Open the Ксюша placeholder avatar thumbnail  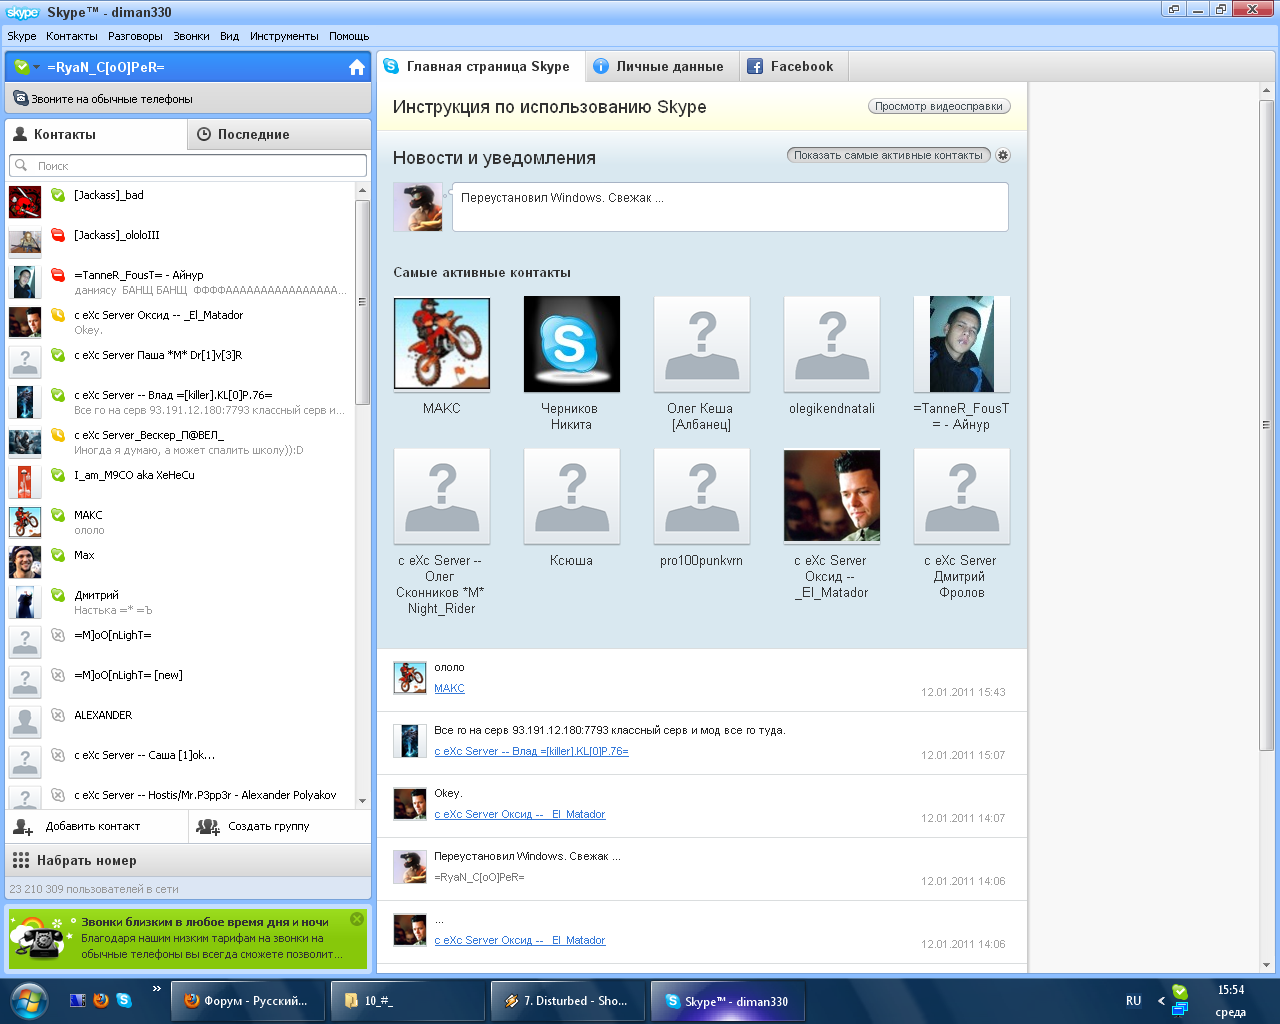572,496
